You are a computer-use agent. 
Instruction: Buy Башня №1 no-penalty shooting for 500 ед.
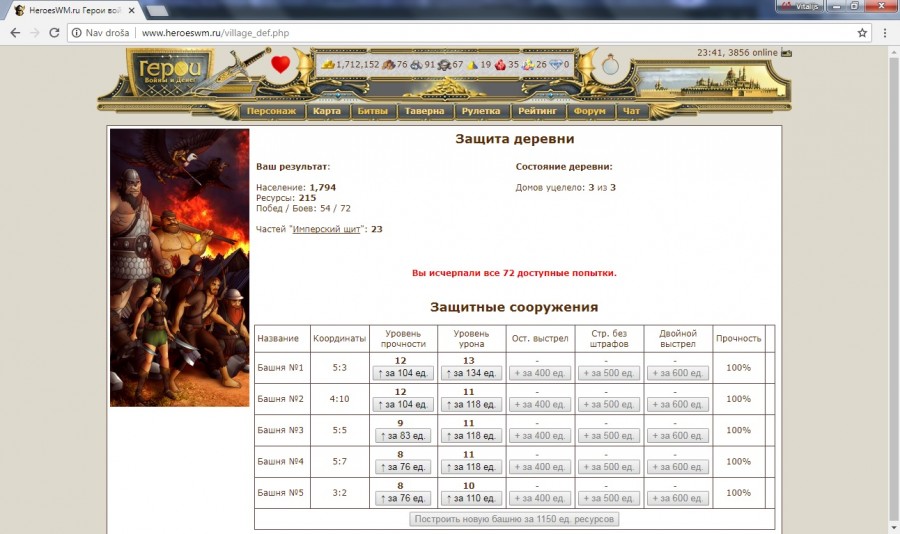click(x=608, y=373)
